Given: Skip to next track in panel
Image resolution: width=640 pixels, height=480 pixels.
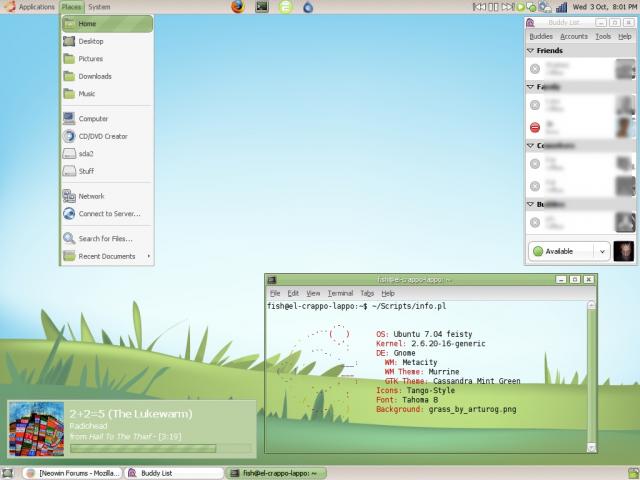Looking at the screenshot, I should pyautogui.click(x=507, y=7).
